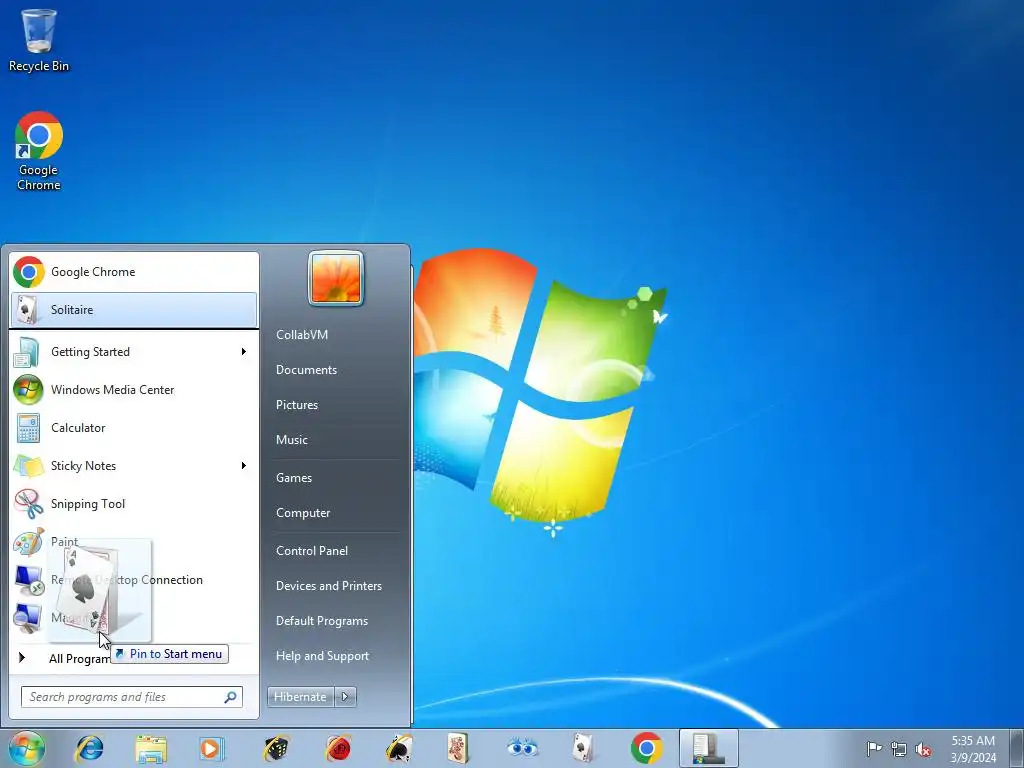1024x768 pixels.
Task: Open Google Chrome from the Start menu pinned list
Action: (x=133, y=272)
